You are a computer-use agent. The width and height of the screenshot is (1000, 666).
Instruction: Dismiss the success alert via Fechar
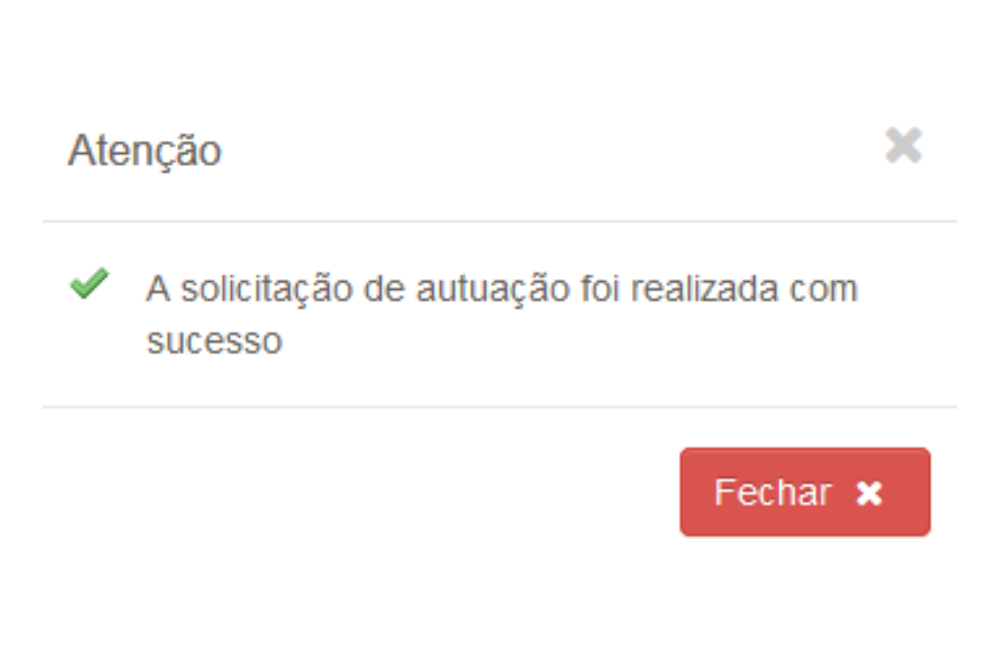pyautogui.click(x=805, y=492)
